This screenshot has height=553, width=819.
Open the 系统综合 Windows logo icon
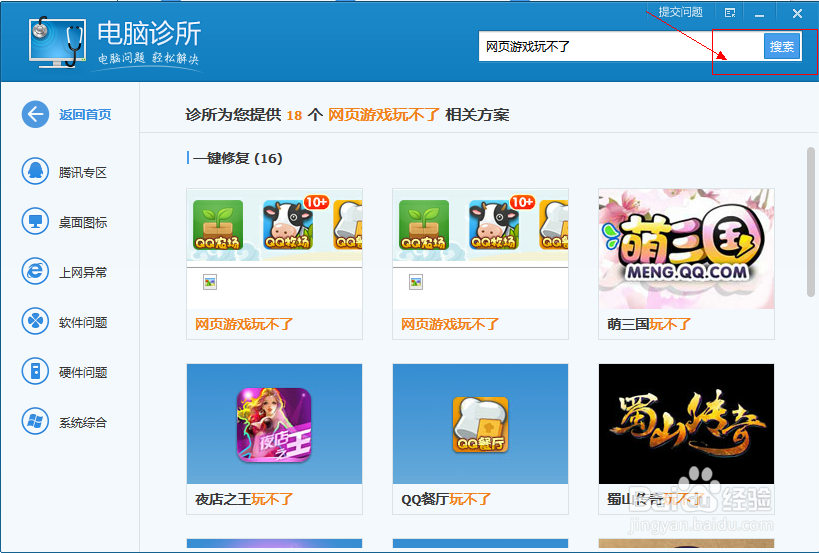(x=35, y=421)
